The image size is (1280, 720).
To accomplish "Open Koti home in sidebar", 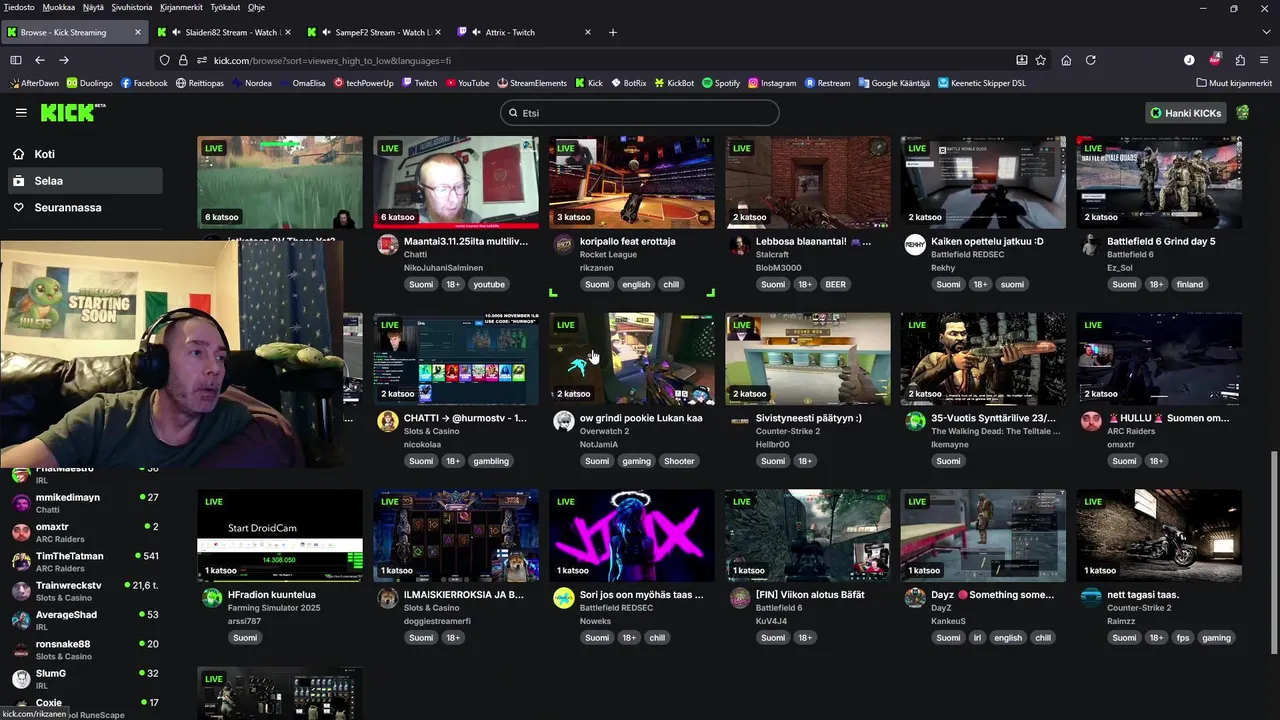I will (85, 154).
